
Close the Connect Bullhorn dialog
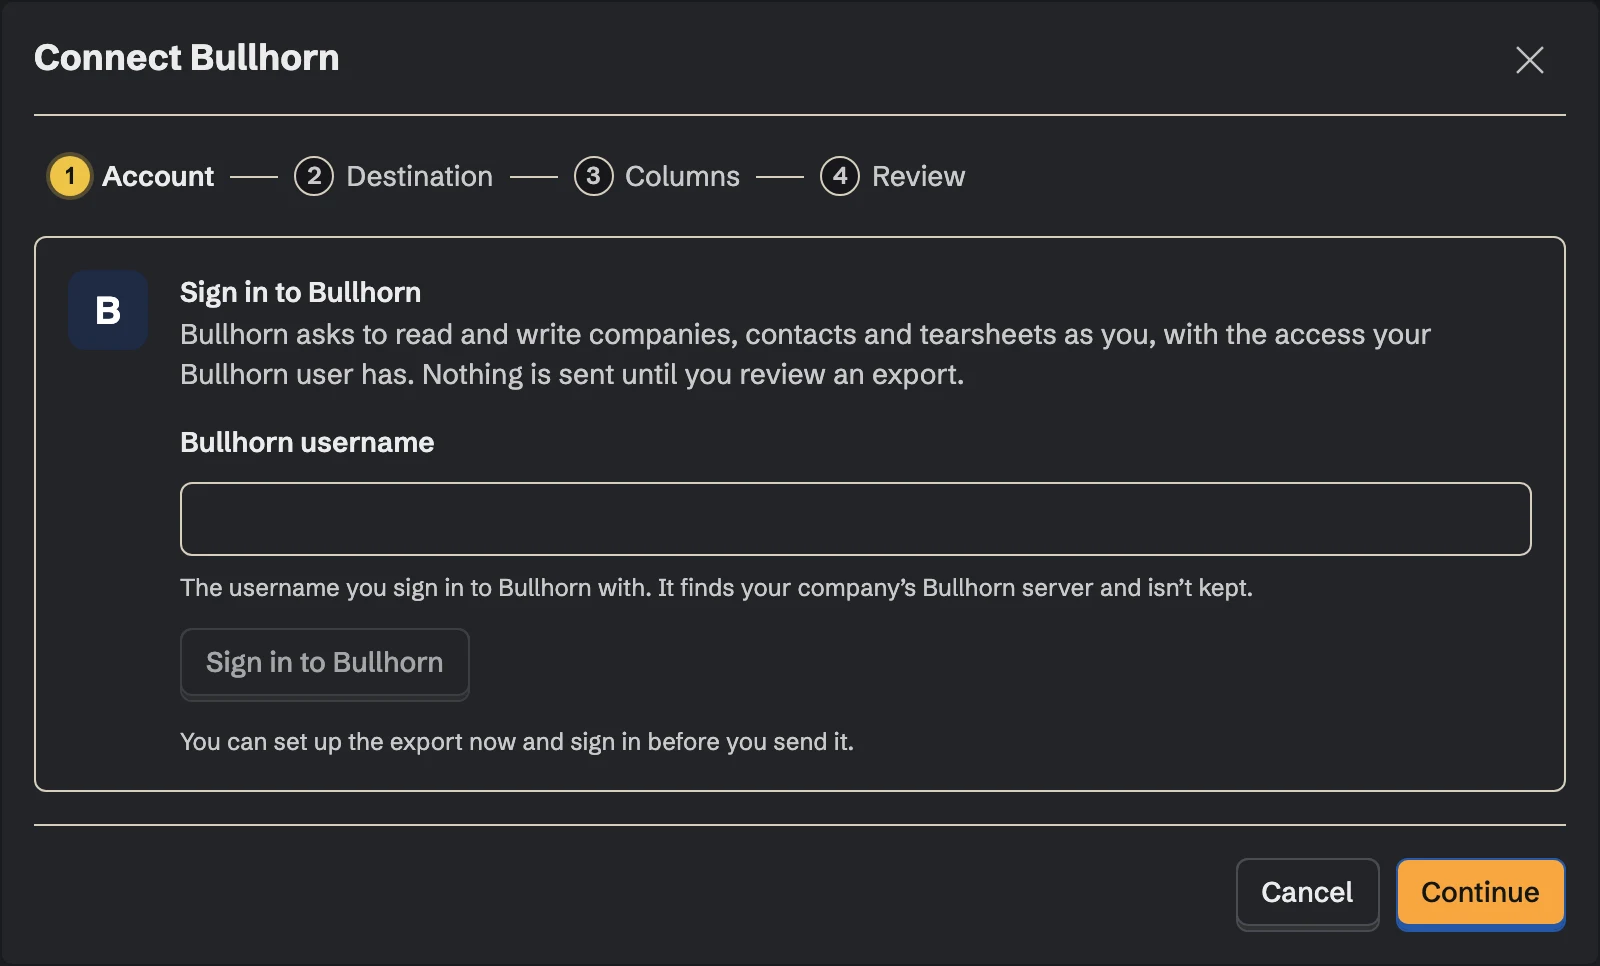point(1529,60)
